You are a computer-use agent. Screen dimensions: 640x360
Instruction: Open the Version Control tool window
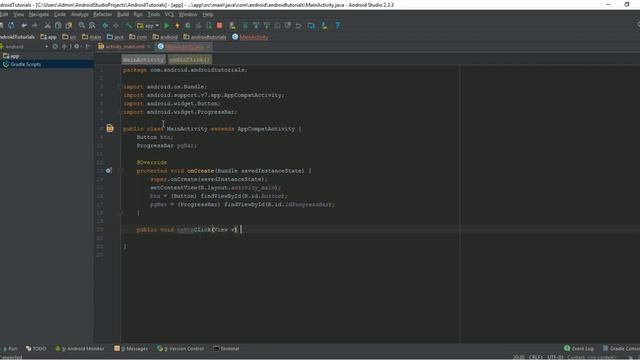tap(180, 349)
